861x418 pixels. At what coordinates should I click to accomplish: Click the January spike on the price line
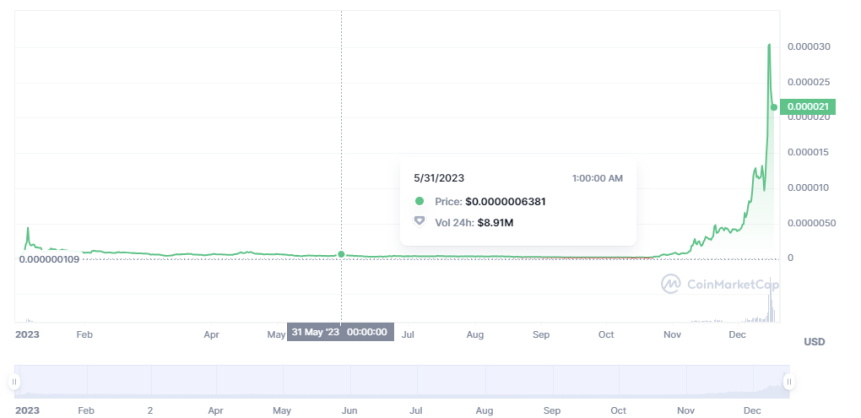(x=27, y=227)
